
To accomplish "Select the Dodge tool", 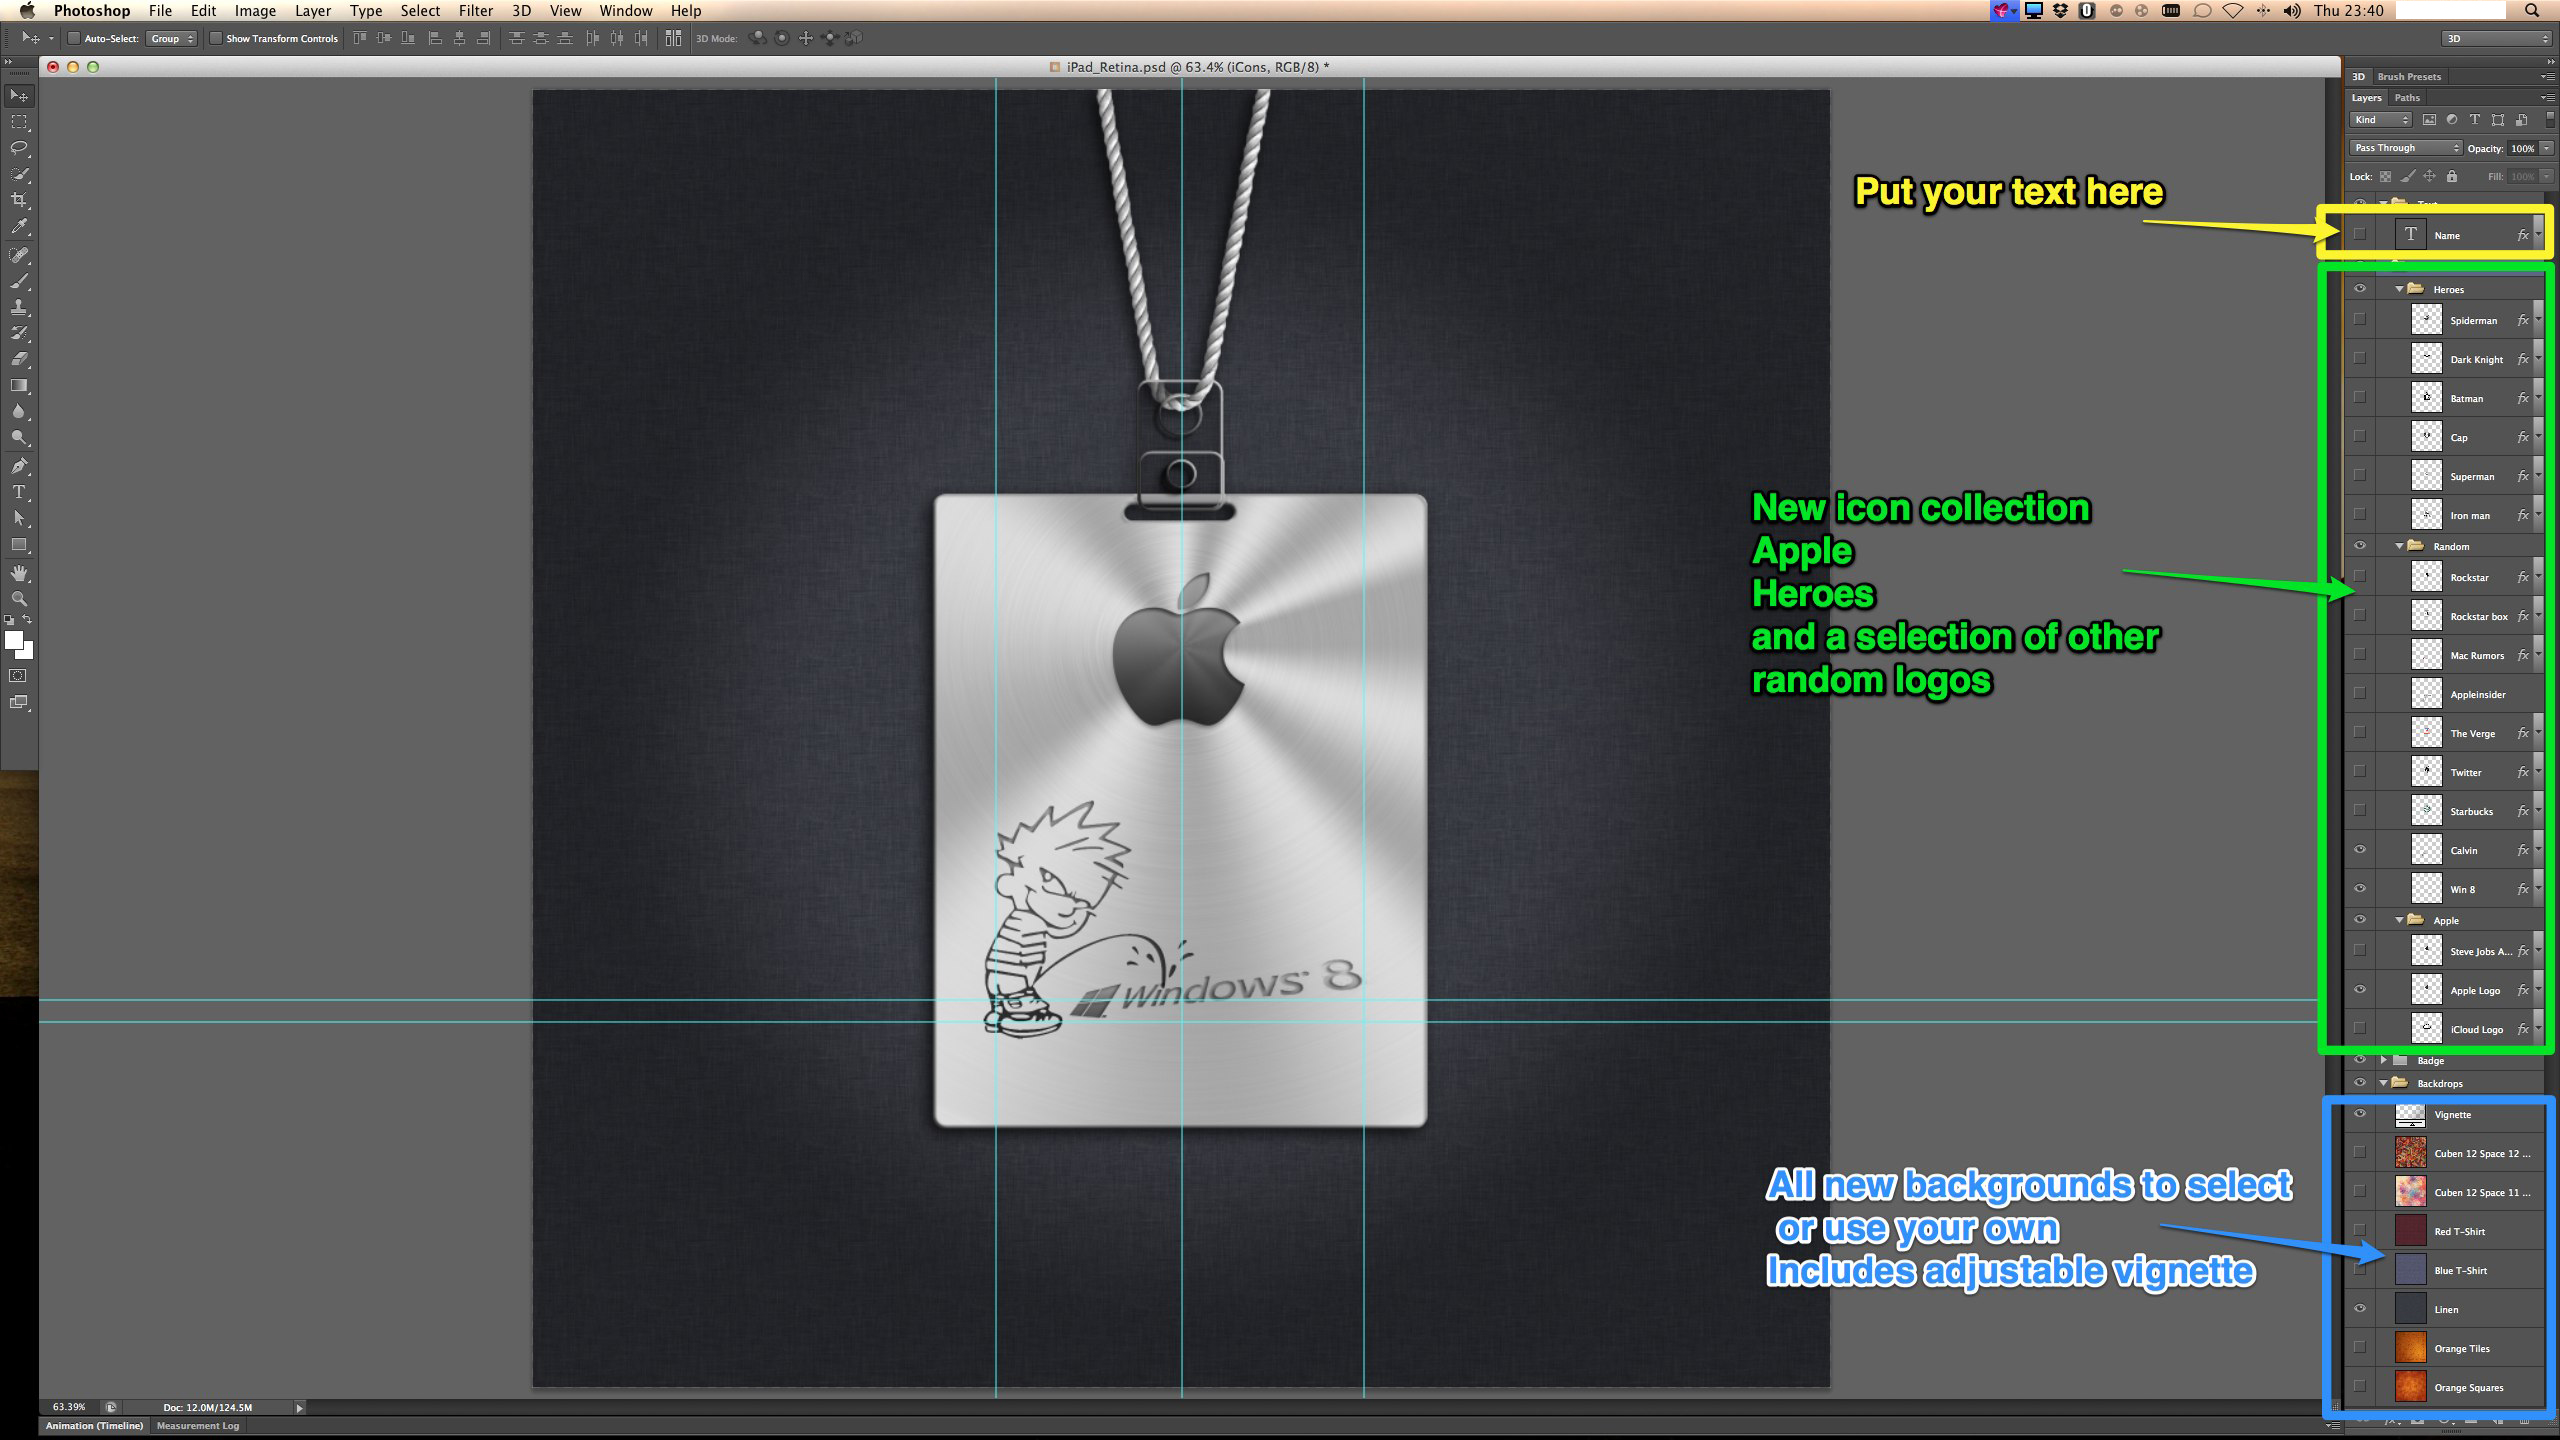I will click(19, 437).
